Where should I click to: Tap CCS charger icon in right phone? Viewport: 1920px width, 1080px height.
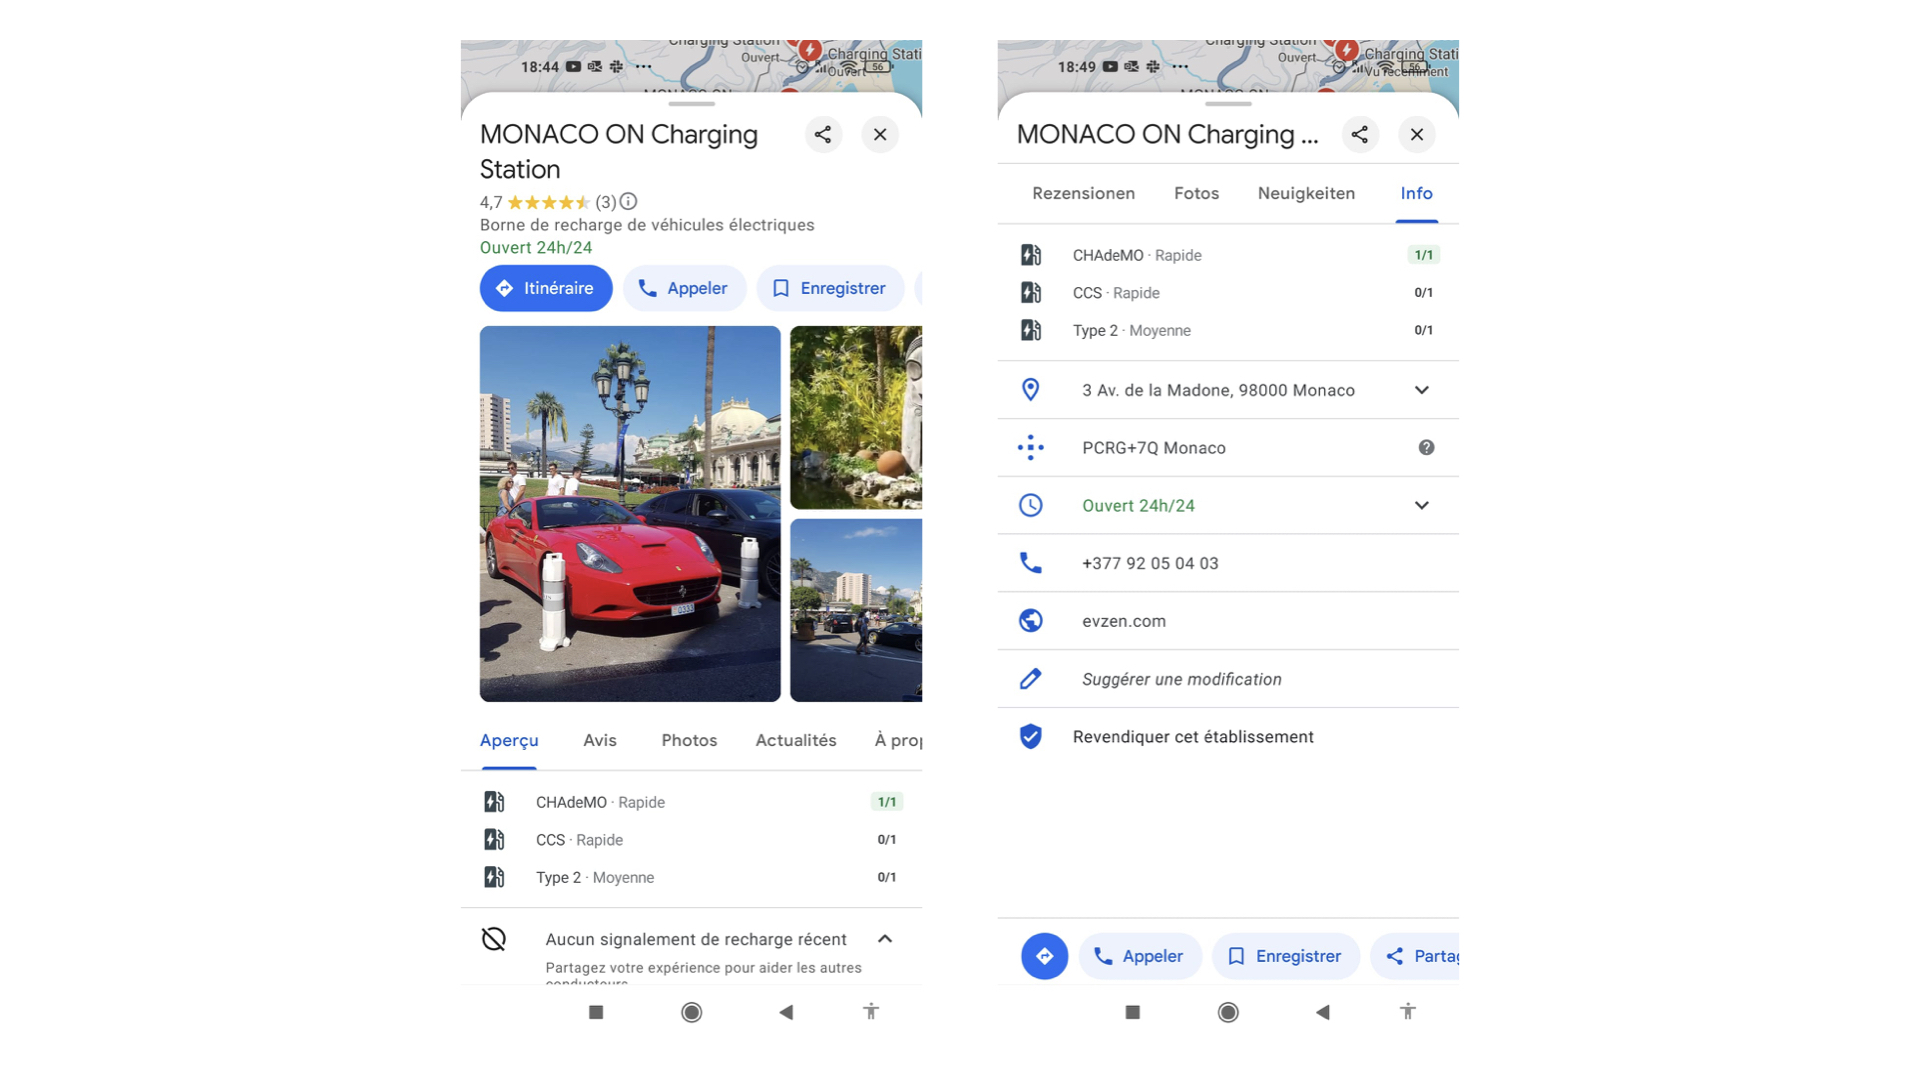[1031, 293]
